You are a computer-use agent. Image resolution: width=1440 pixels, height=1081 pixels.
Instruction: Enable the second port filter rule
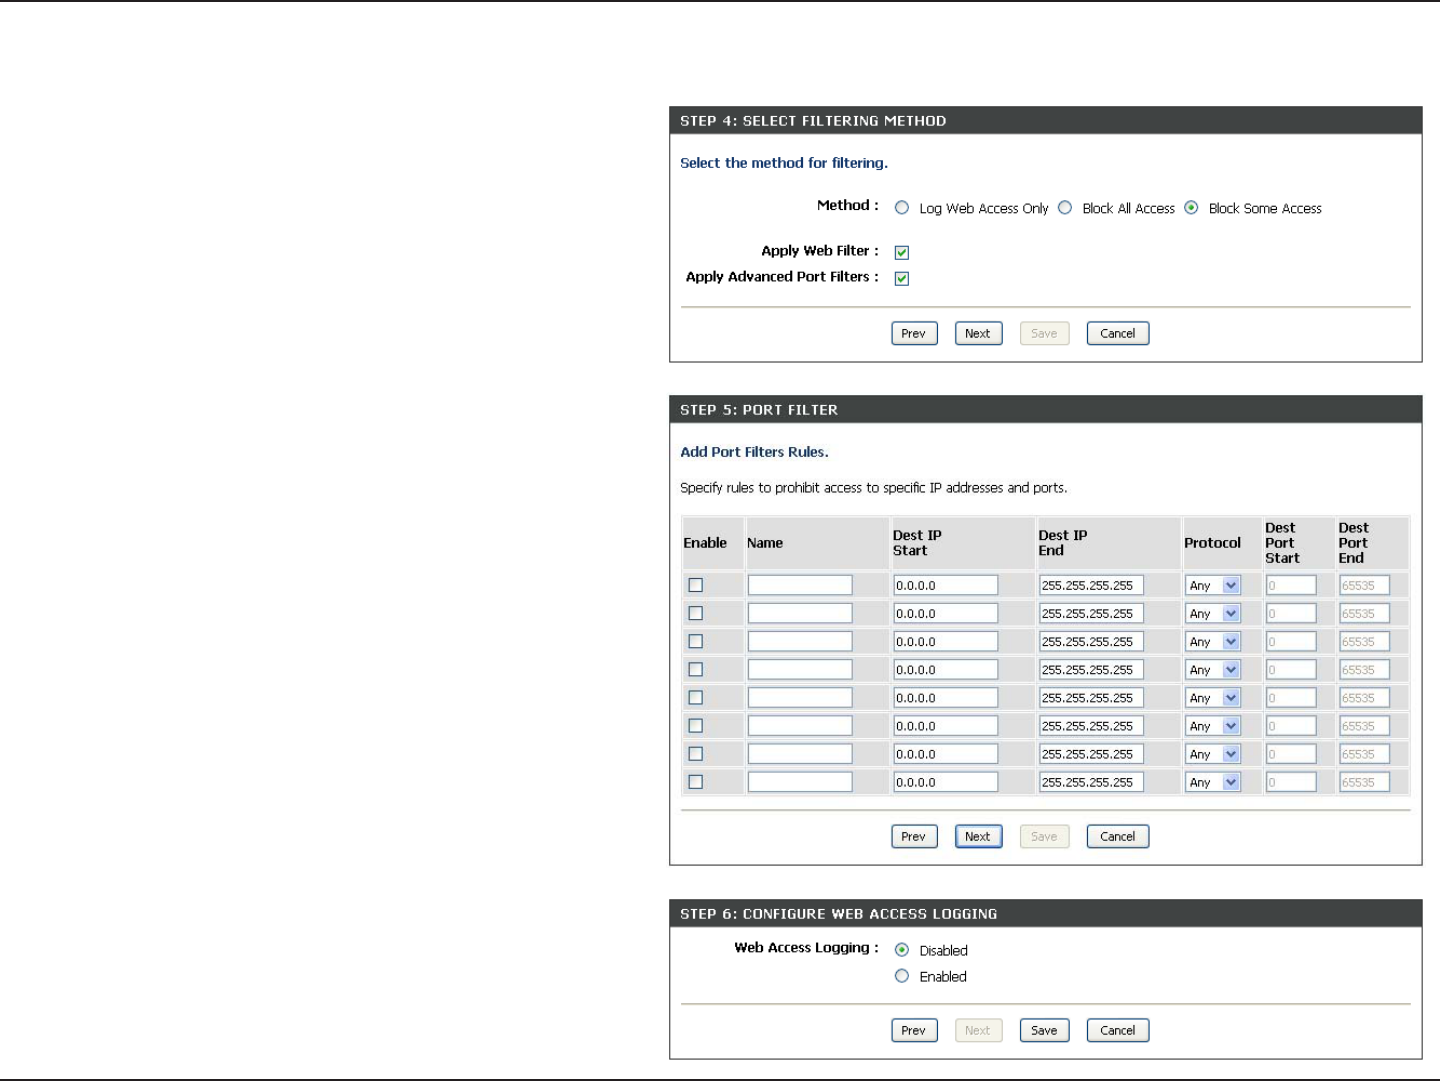pyautogui.click(x=696, y=613)
